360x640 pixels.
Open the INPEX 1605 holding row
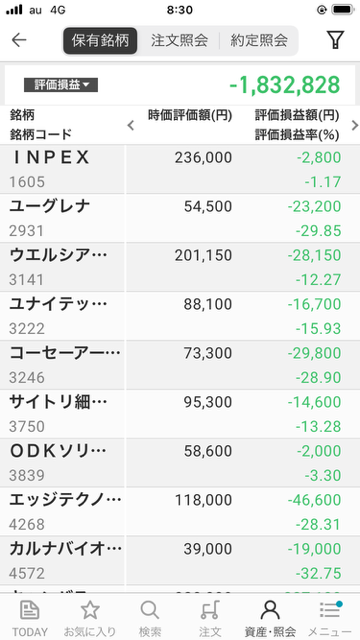tap(180, 169)
